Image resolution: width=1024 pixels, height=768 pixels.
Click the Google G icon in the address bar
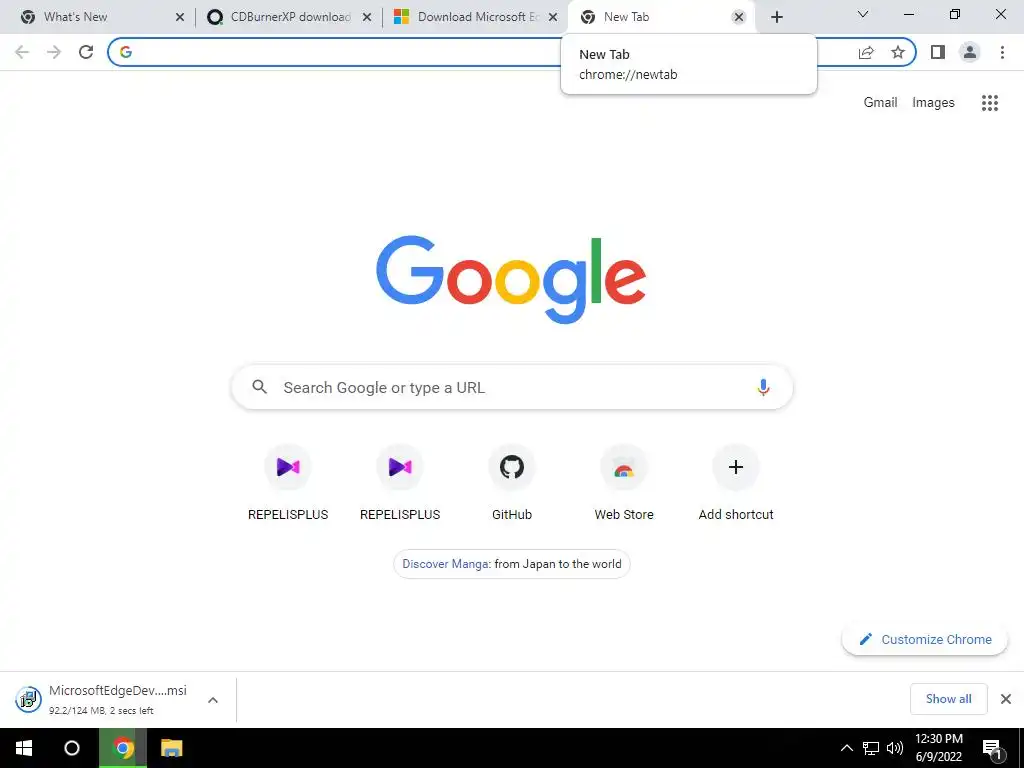tap(126, 52)
